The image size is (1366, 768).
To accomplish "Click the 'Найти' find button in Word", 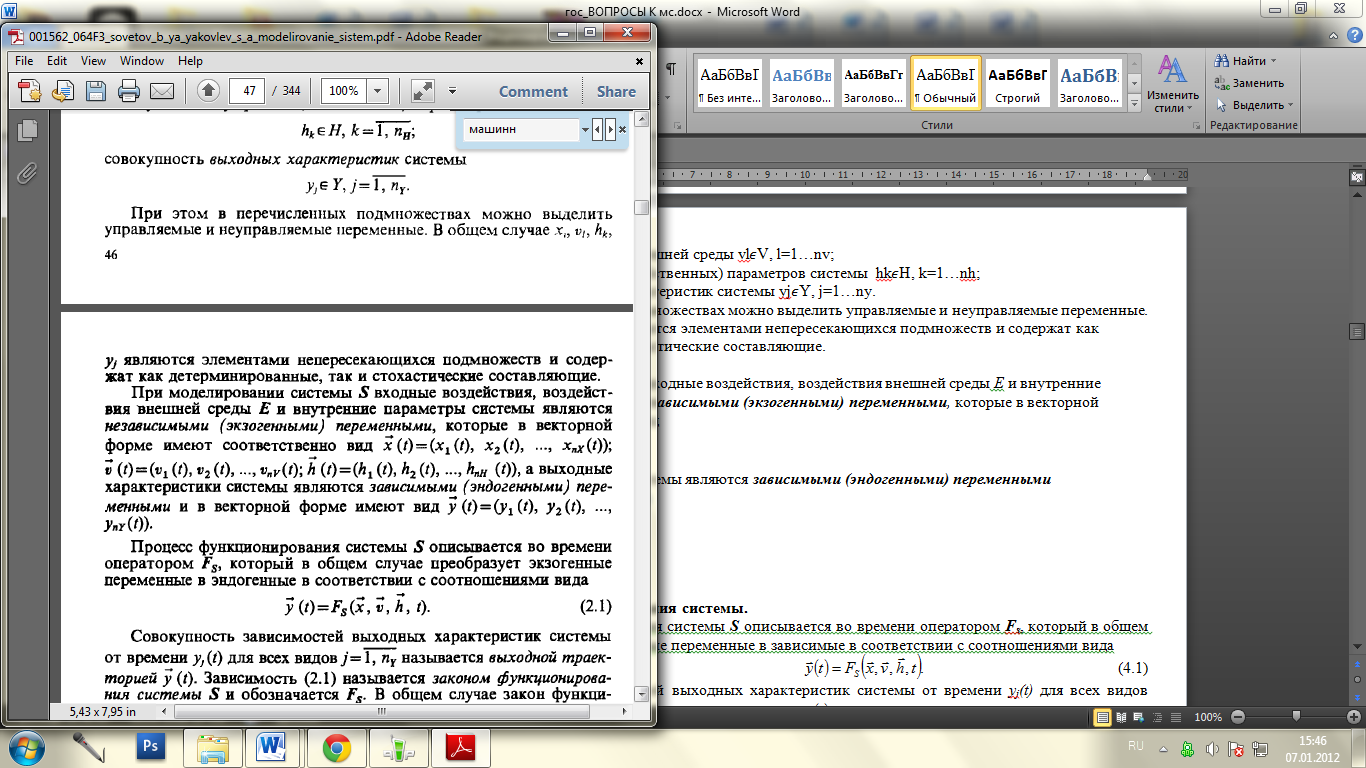I will (x=1242, y=61).
